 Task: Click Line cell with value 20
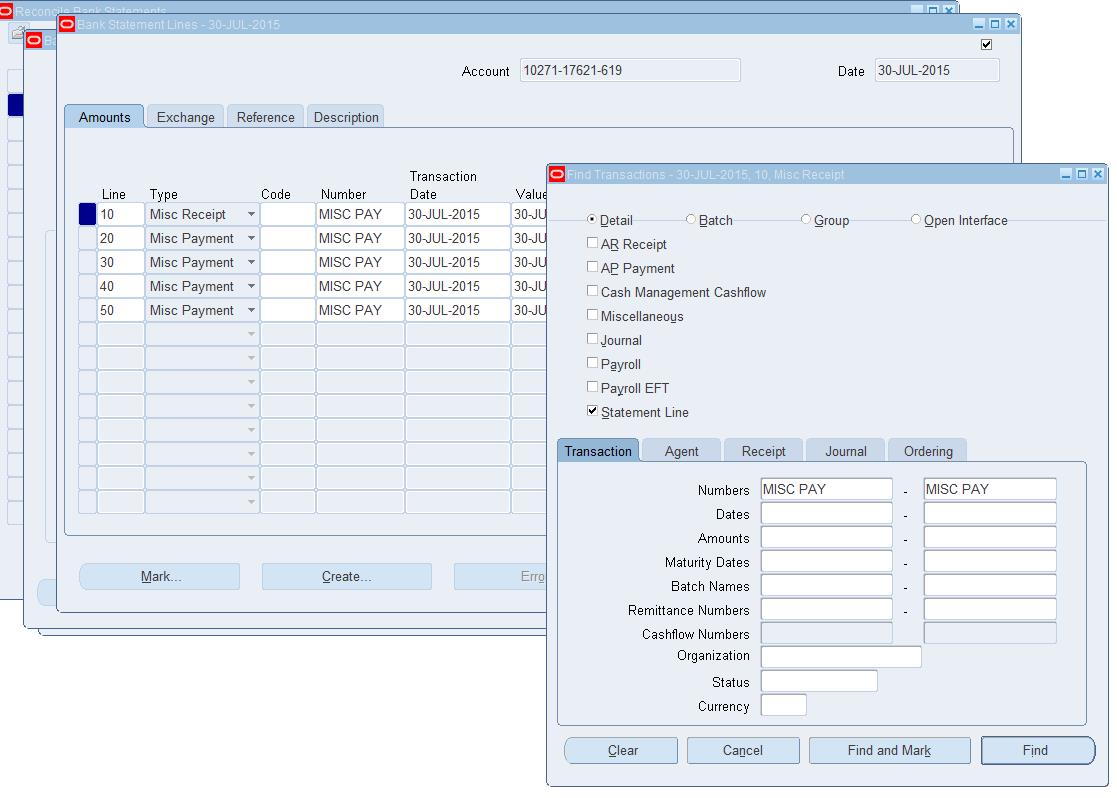point(120,239)
